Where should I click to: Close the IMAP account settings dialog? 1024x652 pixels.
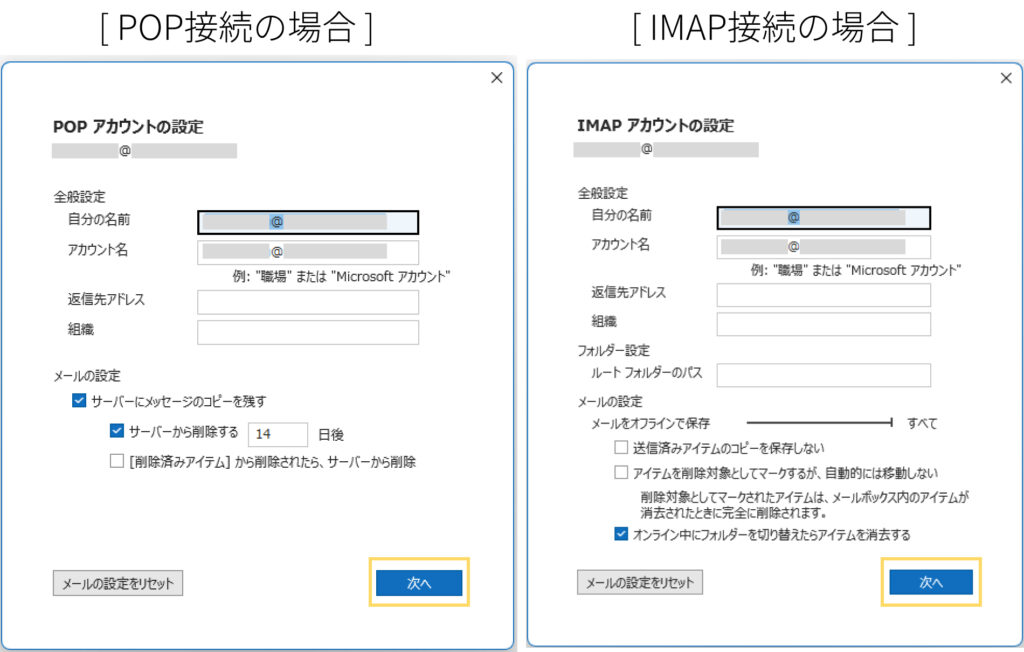[1006, 78]
